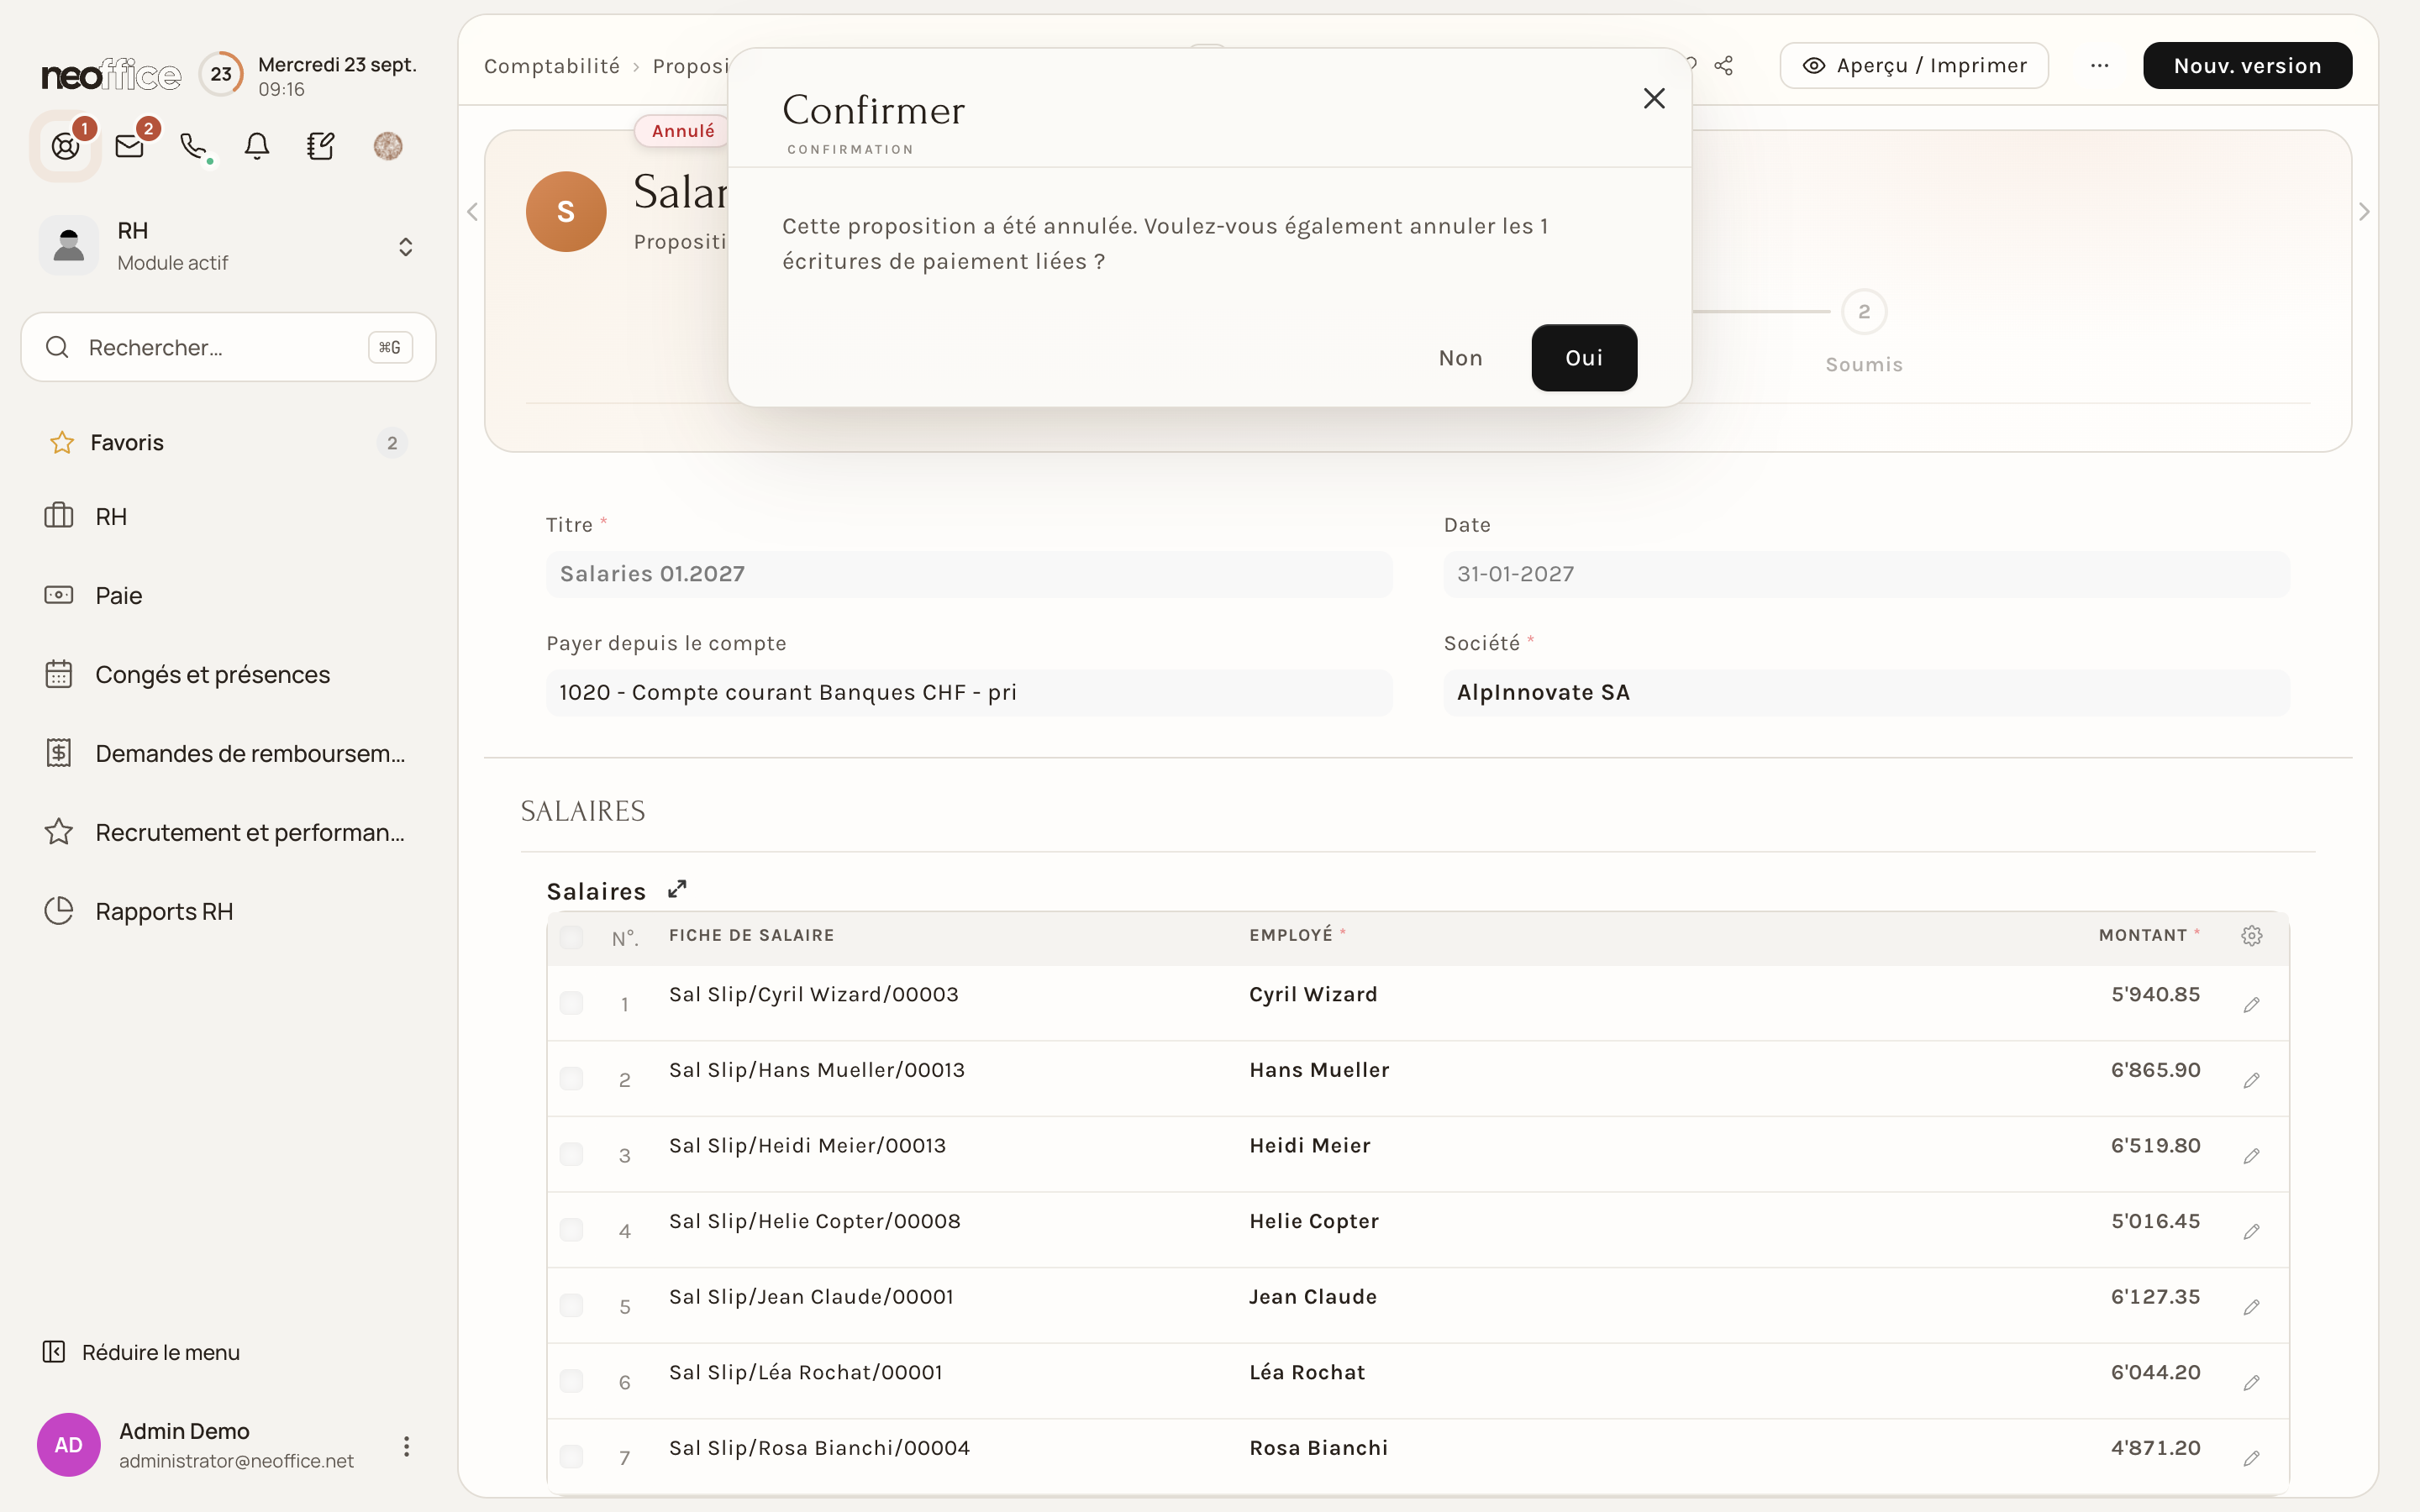Open Recrutement et performance sidebar item

click(x=228, y=832)
